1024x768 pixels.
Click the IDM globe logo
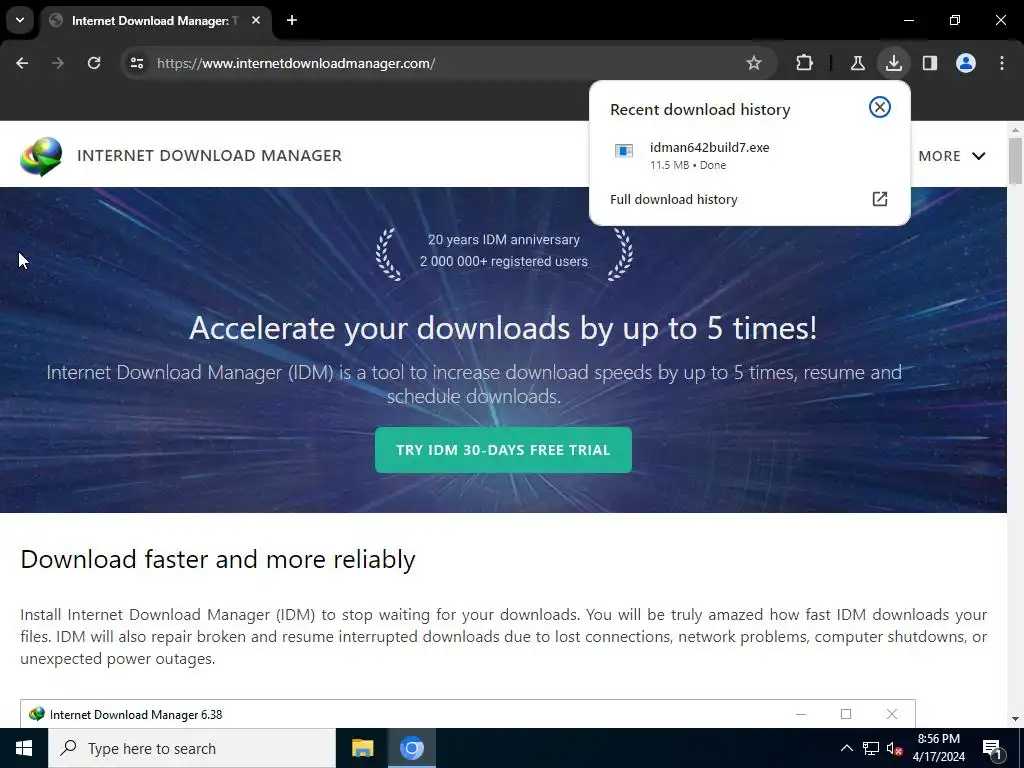(x=41, y=156)
